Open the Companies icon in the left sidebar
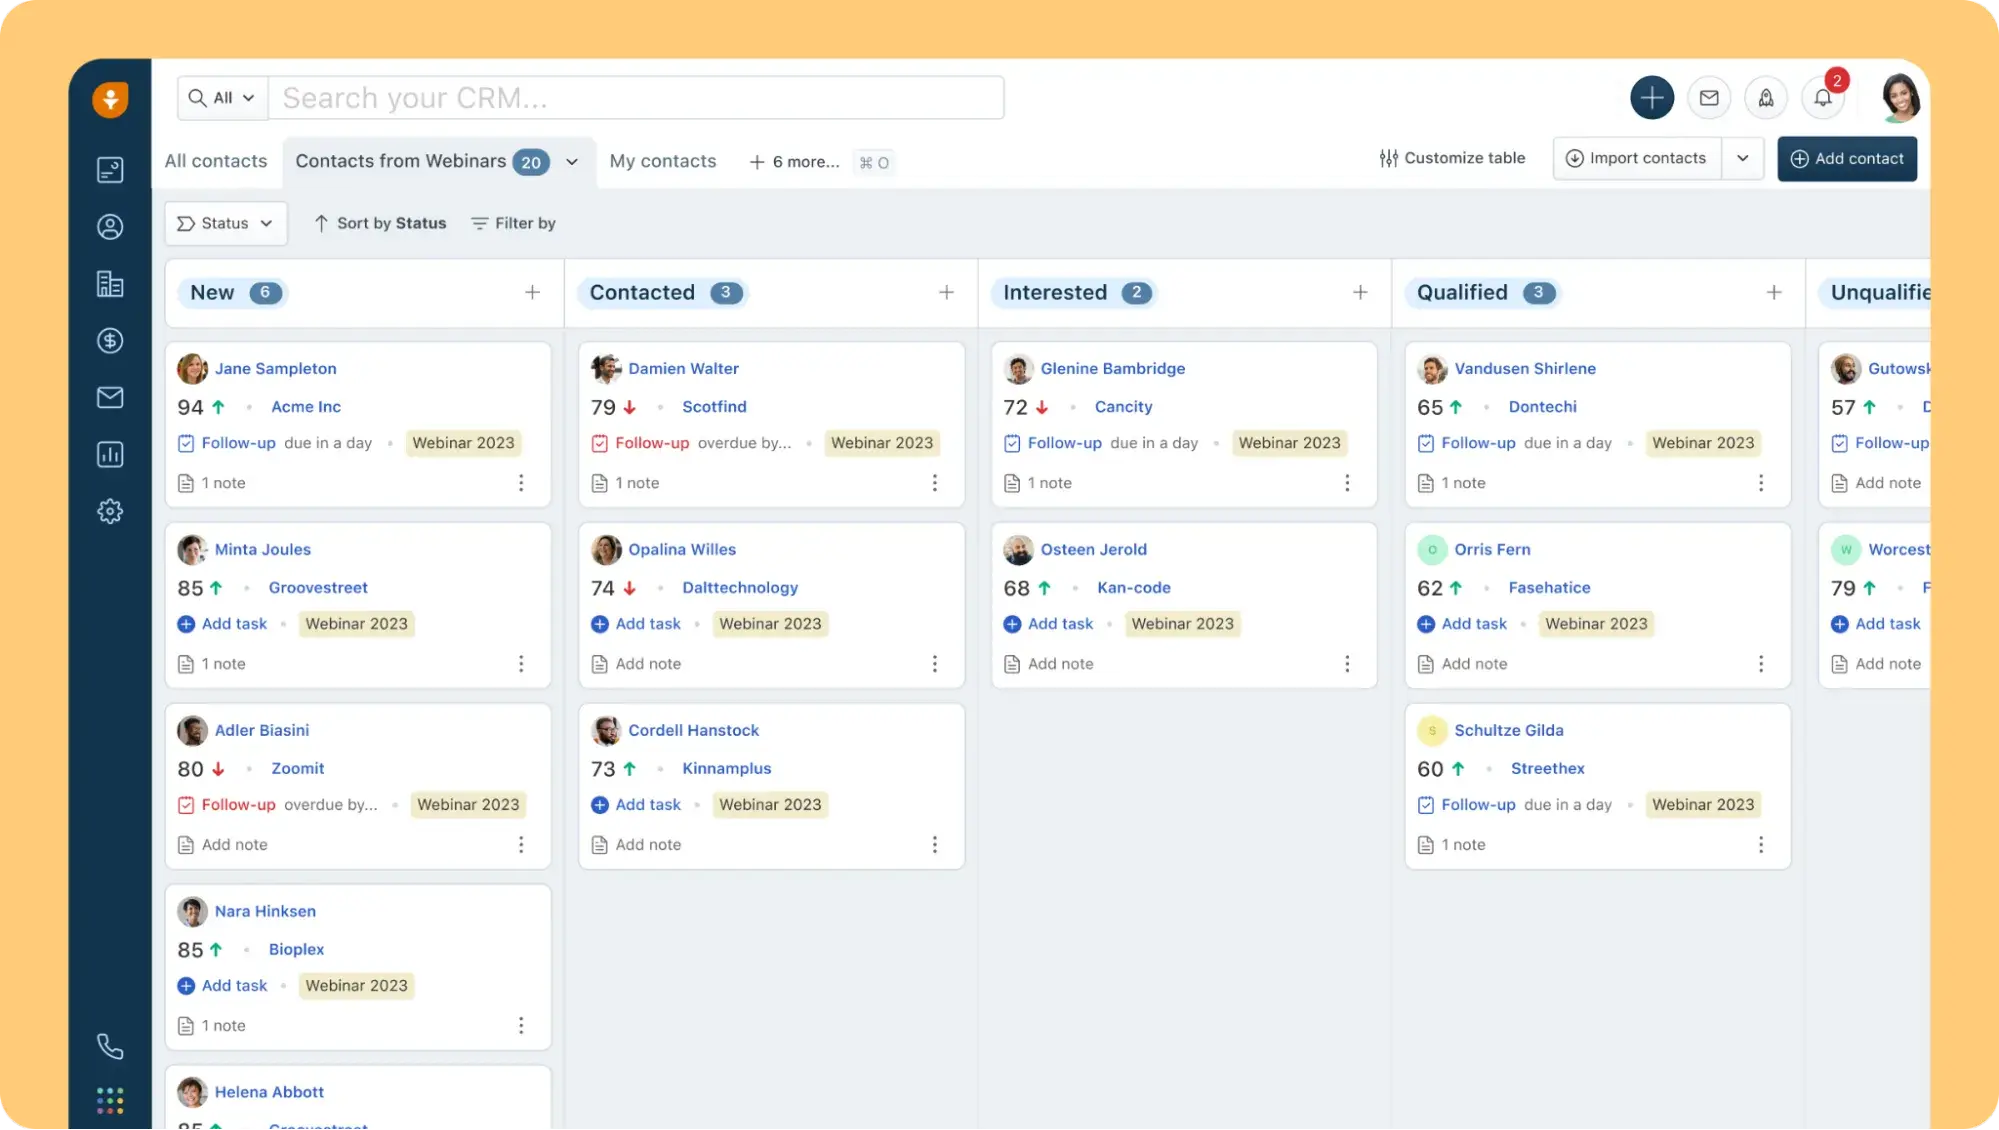Viewport: 1999px width, 1130px height. pyautogui.click(x=110, y=283)
